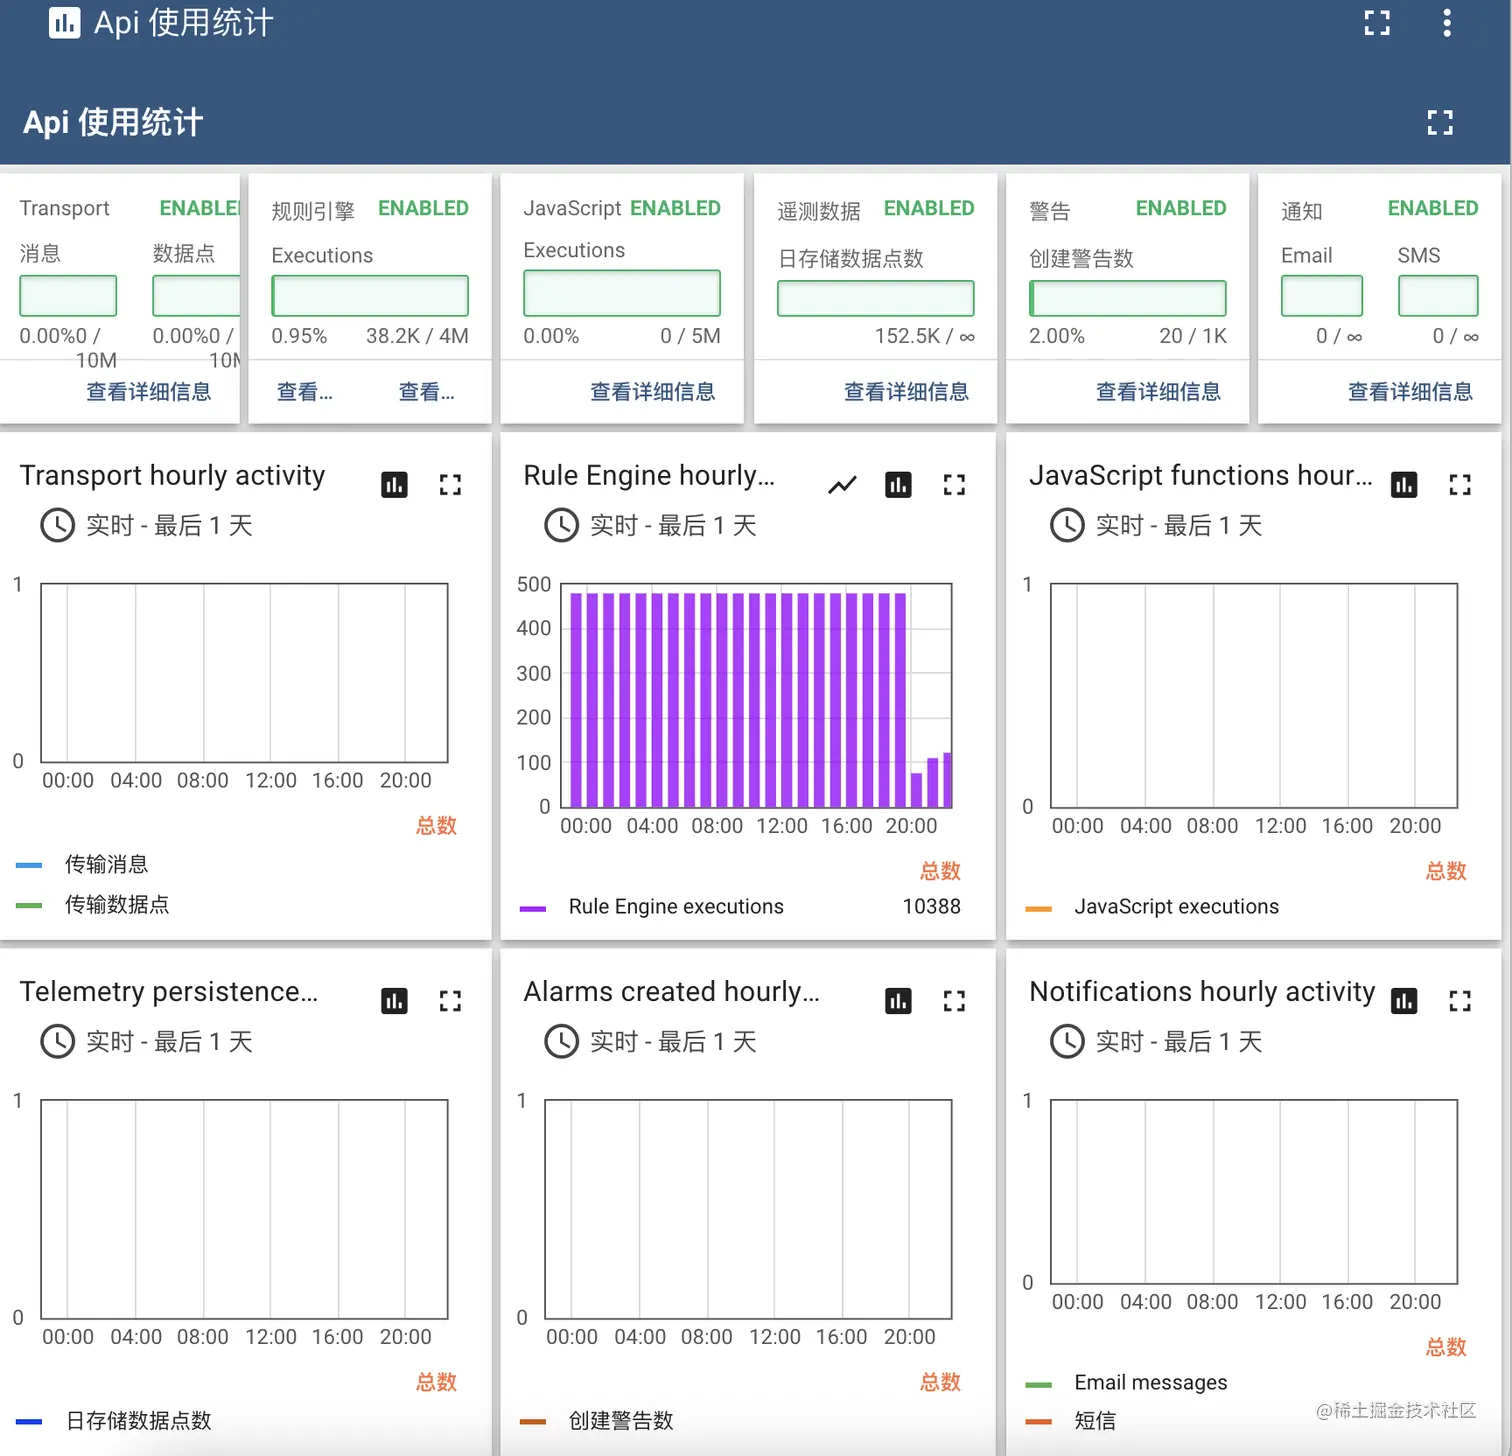Click bar chart icon on JavaScript functions widget
Image resolution: width=1512 pixels, height=1456 pixels.
click(1404, 485)
